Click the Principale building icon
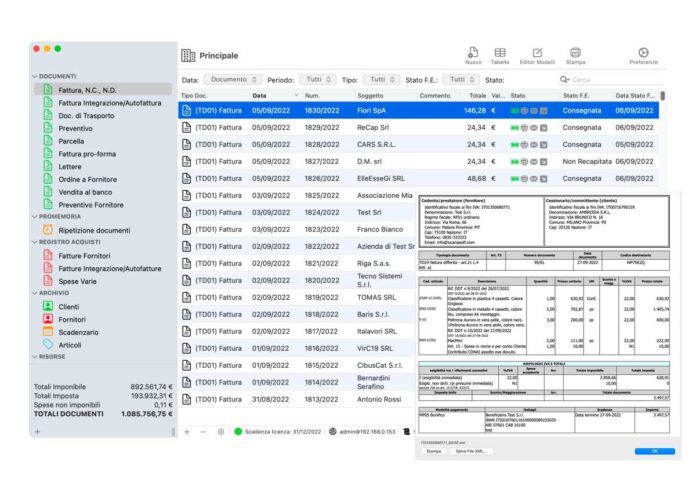Screen dimensions: 696x479 [x=188, y=55]
